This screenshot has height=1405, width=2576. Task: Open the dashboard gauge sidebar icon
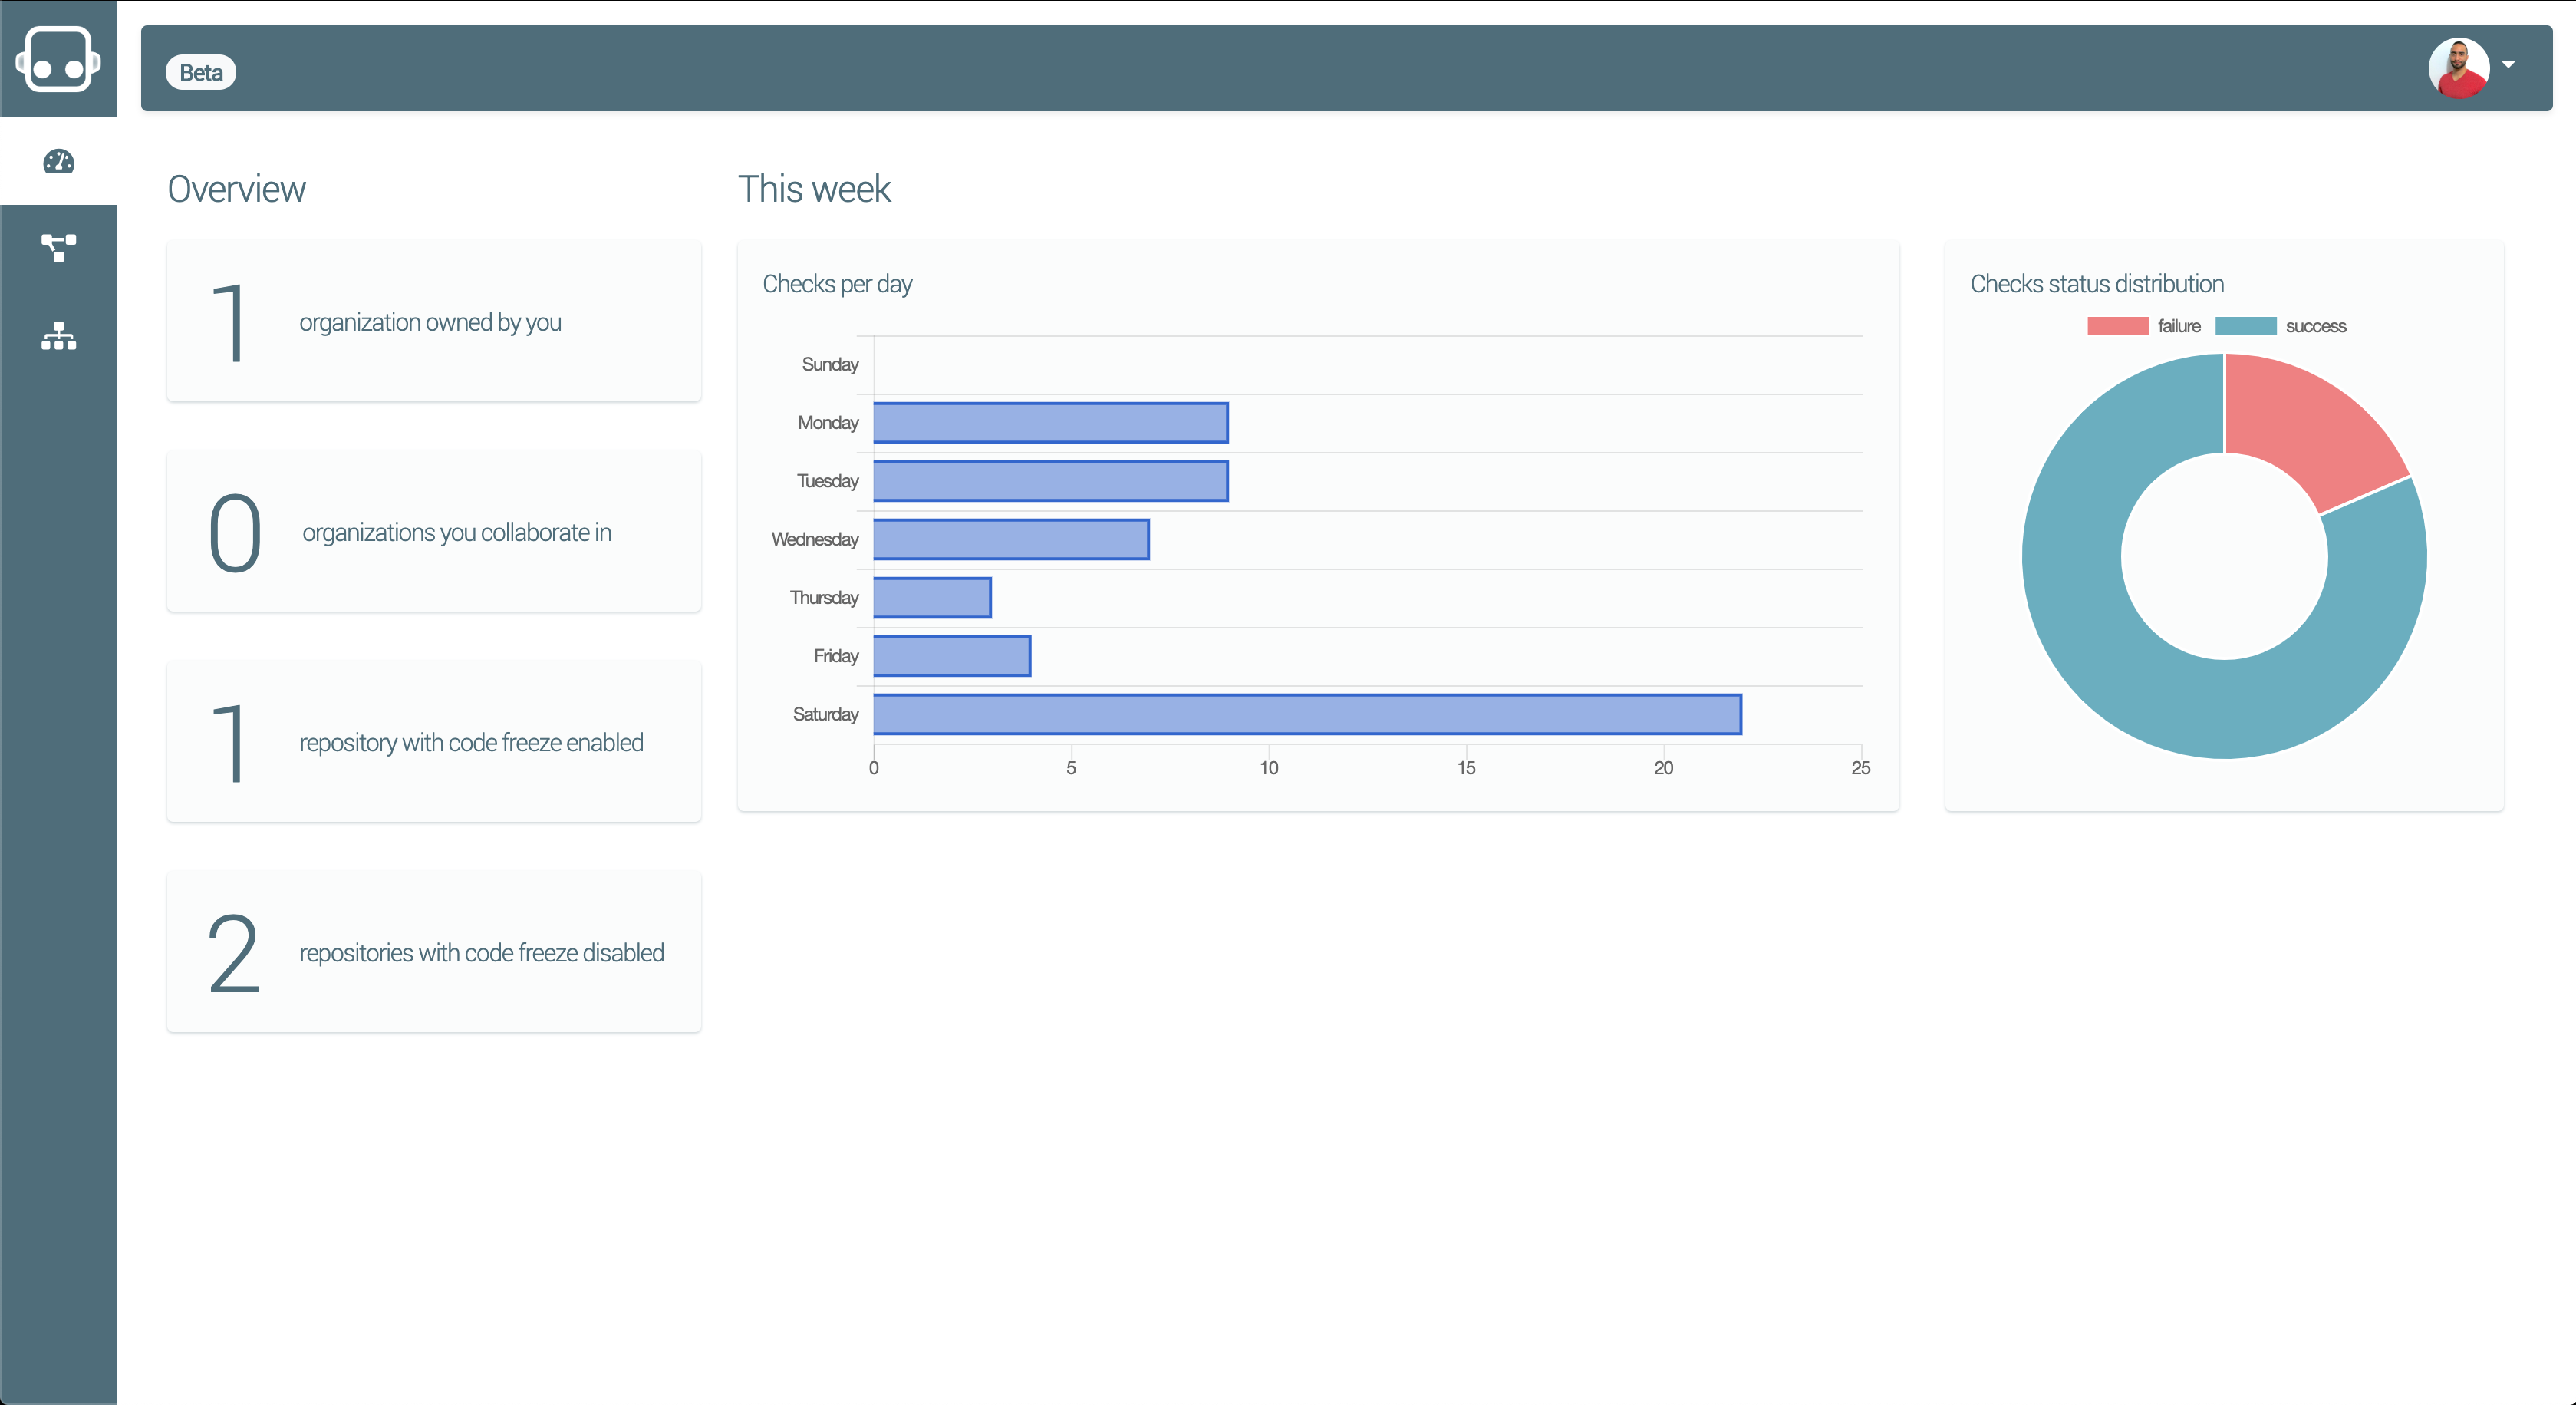click(x=58, y=161)
